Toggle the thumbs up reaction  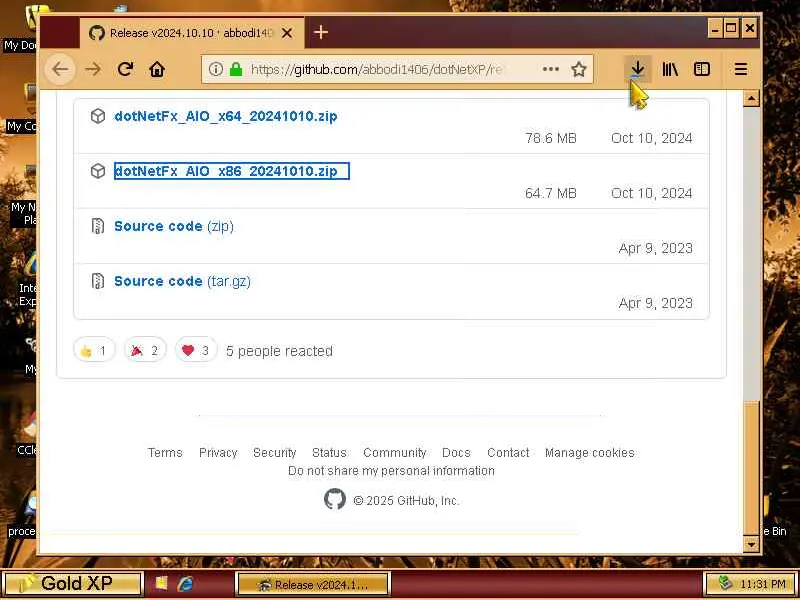click(94, 351)
